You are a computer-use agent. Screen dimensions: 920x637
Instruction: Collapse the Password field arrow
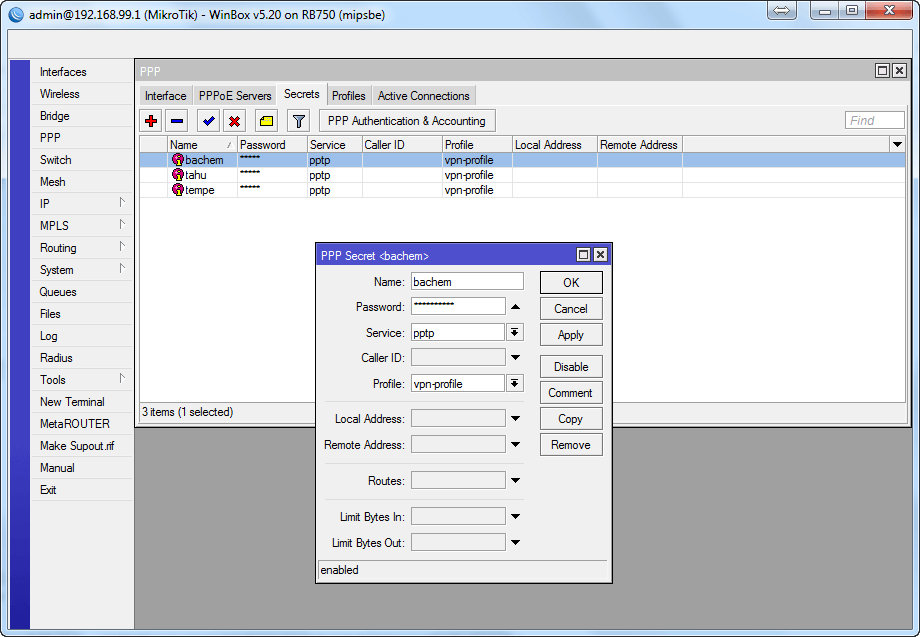tap(515, 307)
